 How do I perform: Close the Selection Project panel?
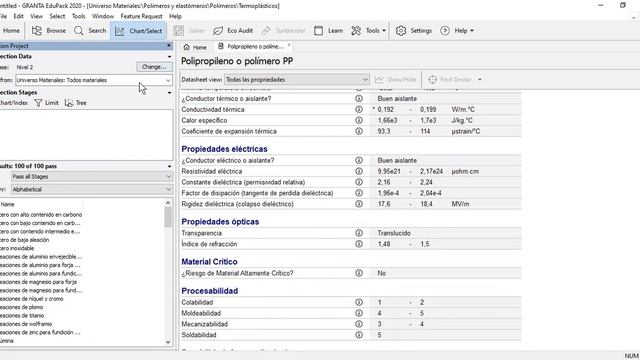coord(169,45)
